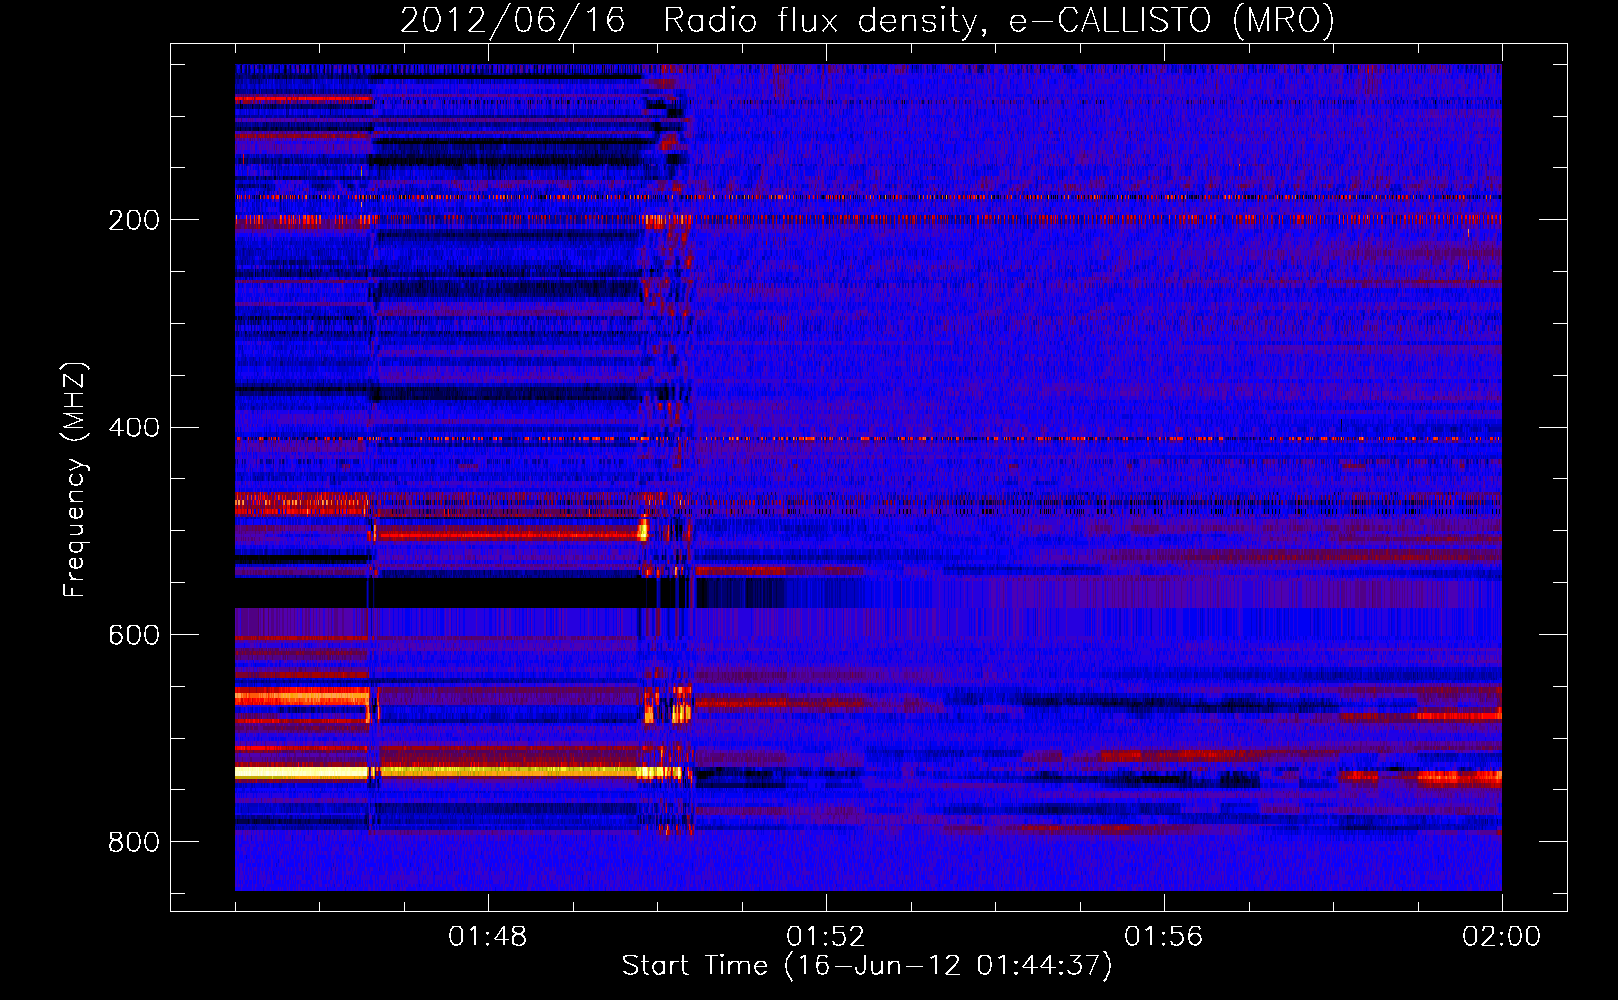
Task: Click the 600 frequency tick label
Action: [134, 636]
